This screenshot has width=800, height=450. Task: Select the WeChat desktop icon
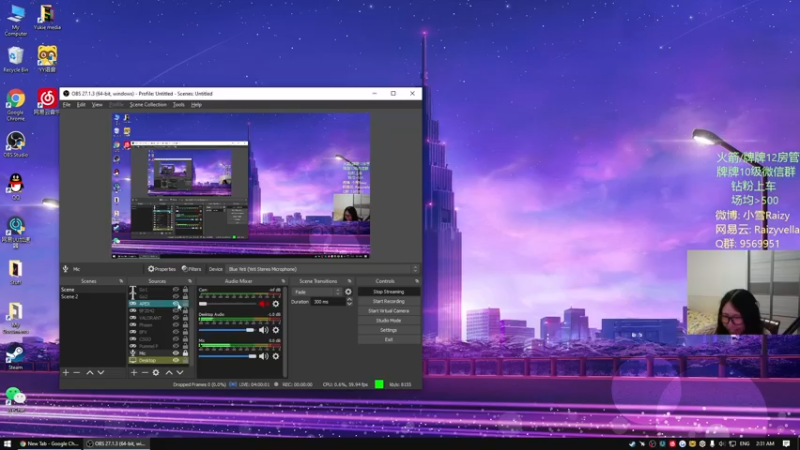(16, 399)
